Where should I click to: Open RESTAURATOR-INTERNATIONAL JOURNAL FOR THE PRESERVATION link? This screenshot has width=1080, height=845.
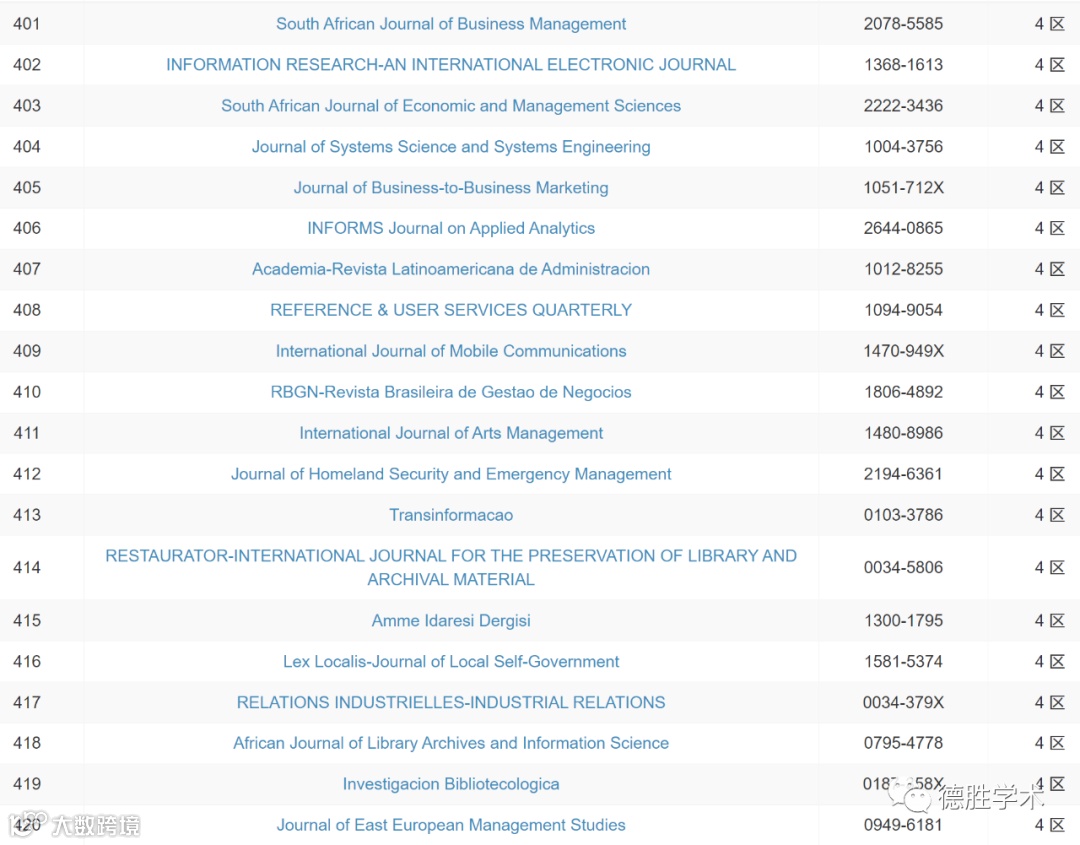click(450, 567)
